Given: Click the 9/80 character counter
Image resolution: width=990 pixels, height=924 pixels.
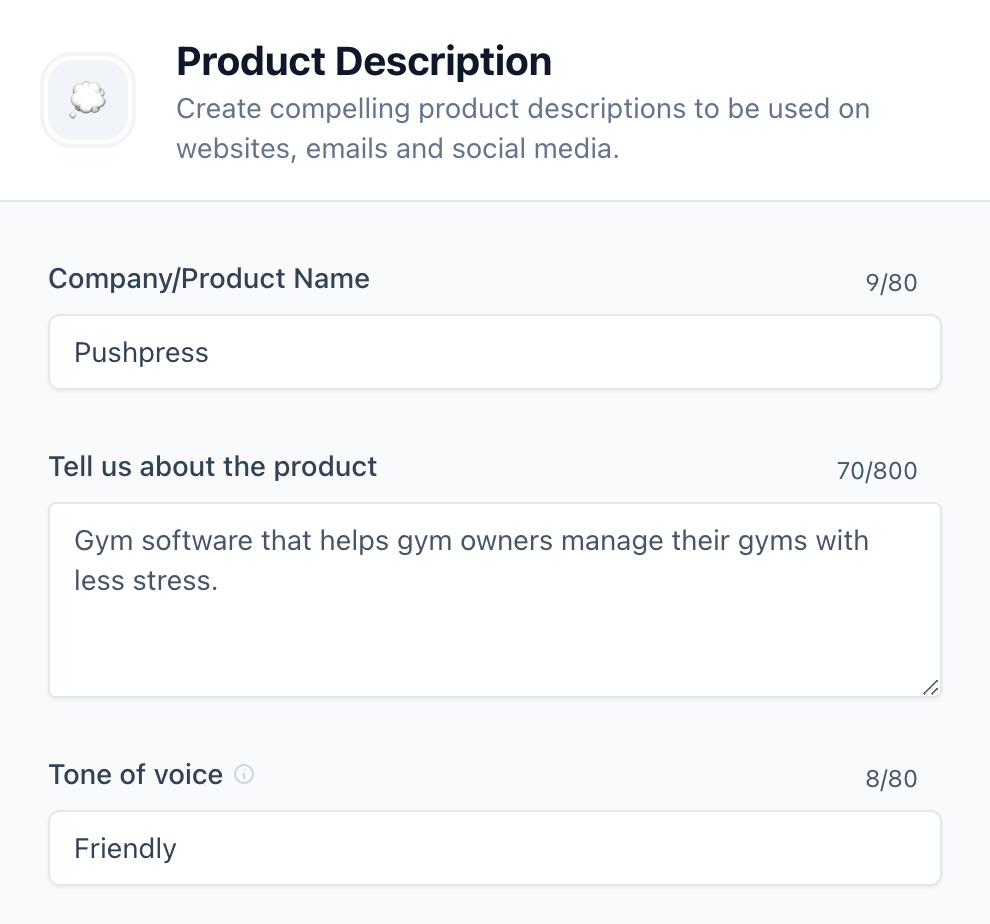Looking at the screenshot, I should [893, 283].
